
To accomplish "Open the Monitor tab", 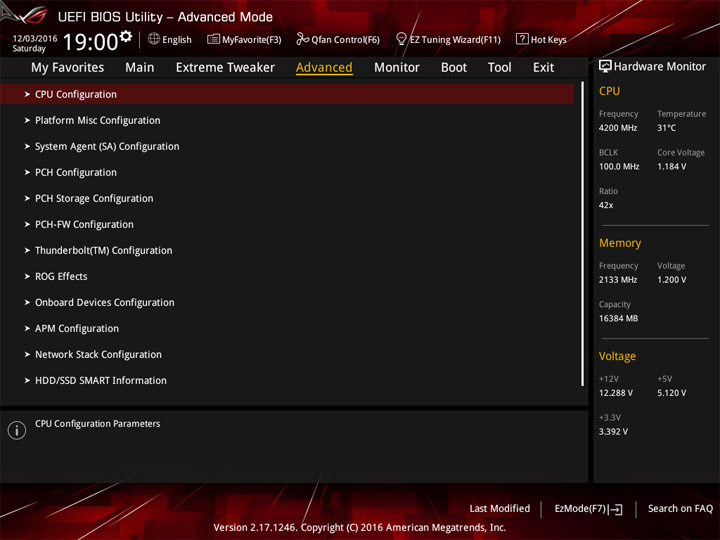I will (397, 68).
